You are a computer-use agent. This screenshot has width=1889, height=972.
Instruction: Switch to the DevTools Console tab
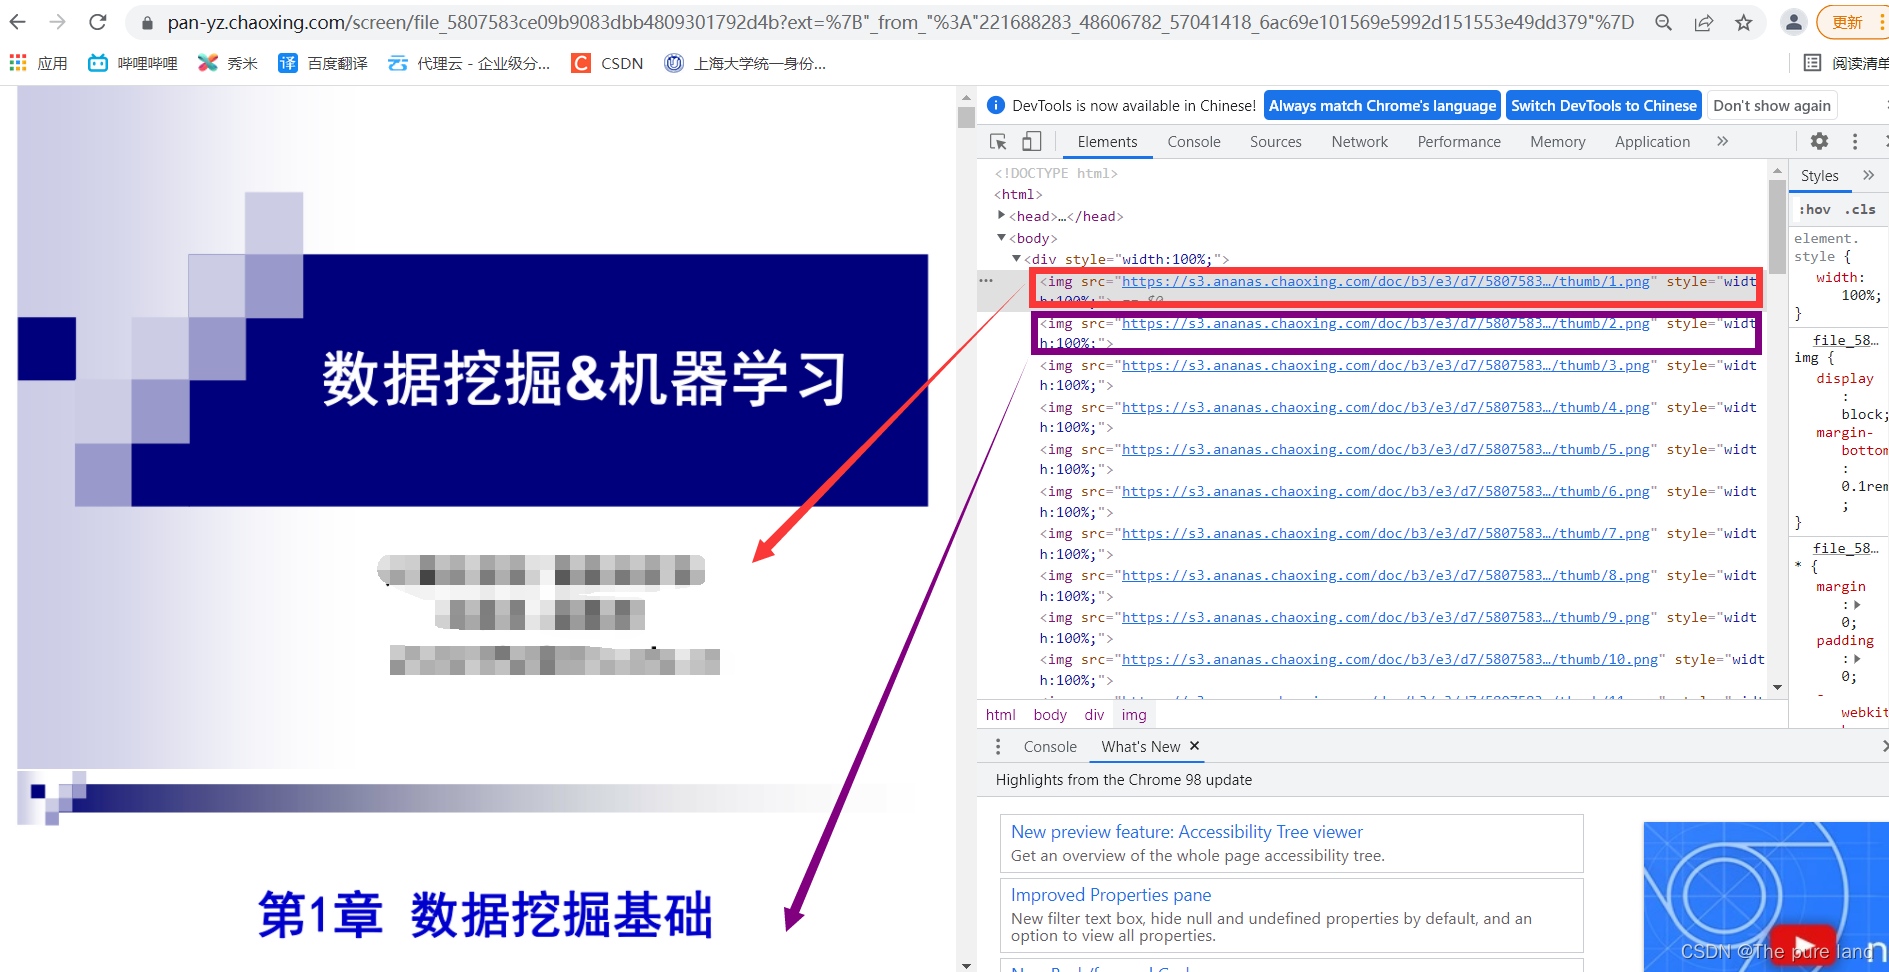click(1194, 142)
